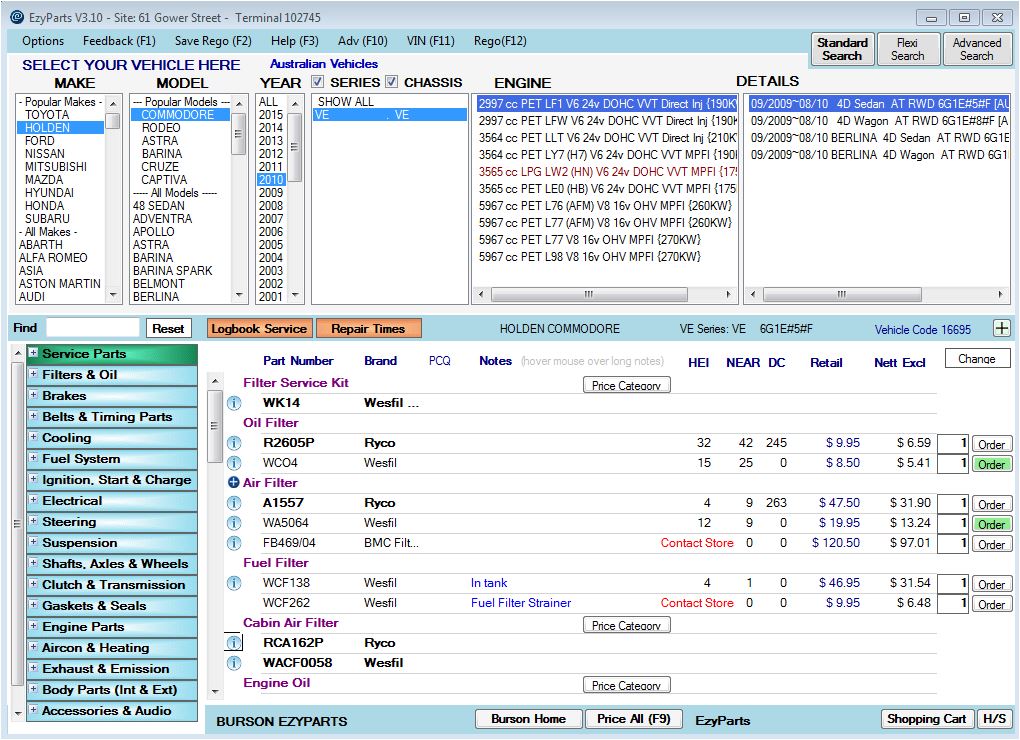The image size is (1020, 740).
Task: Open the Options menu
Action: (x=43, y=41)
